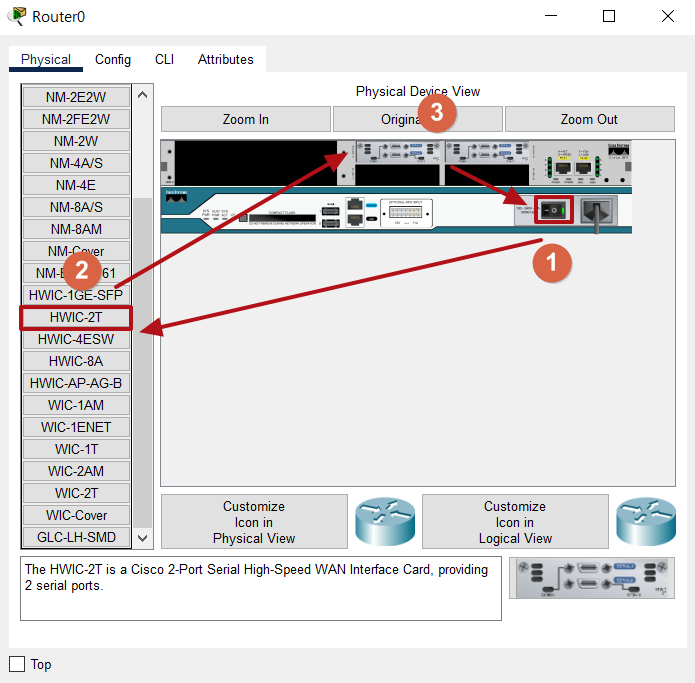Enable the Top checkbox

pyautogui.click(x=17, y=664)
